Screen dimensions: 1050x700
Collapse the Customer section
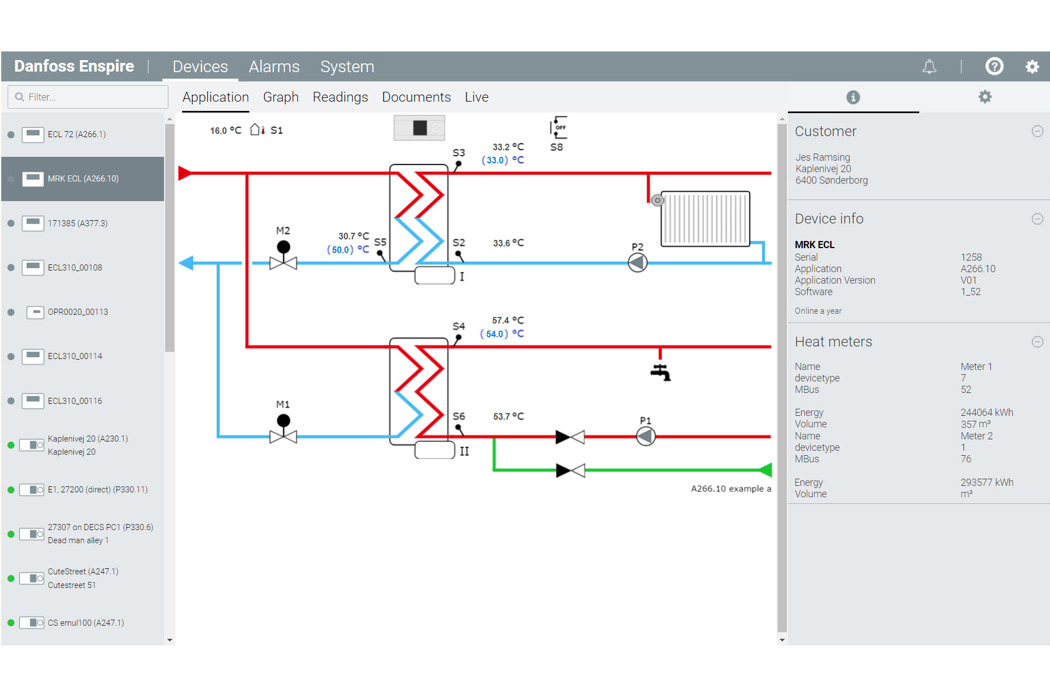pos(1037,132)
